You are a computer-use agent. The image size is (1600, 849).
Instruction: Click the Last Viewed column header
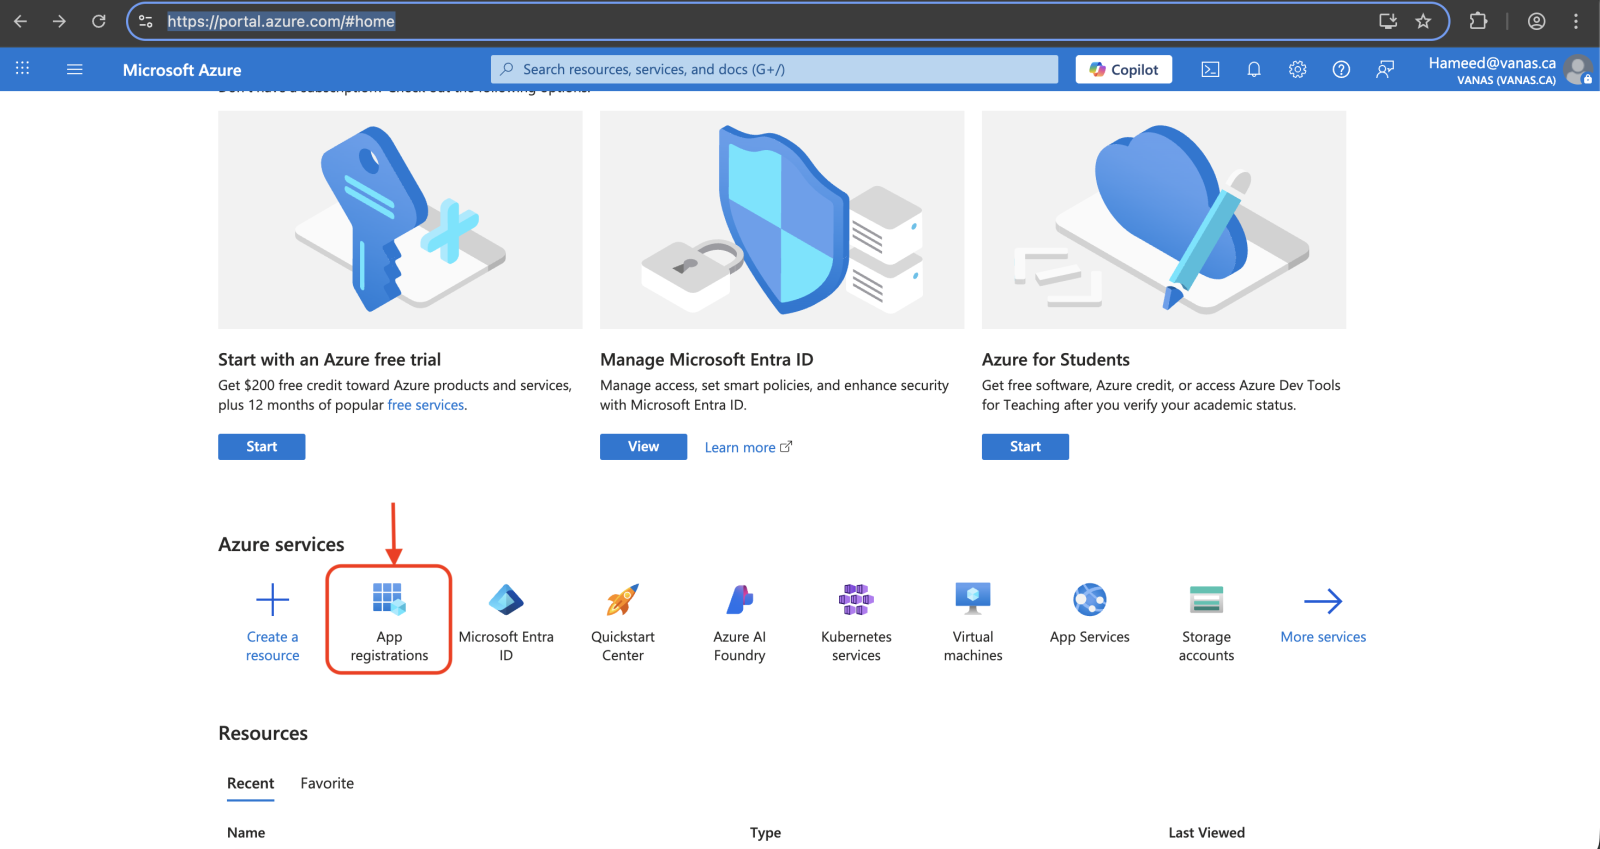coord(1207,833)
